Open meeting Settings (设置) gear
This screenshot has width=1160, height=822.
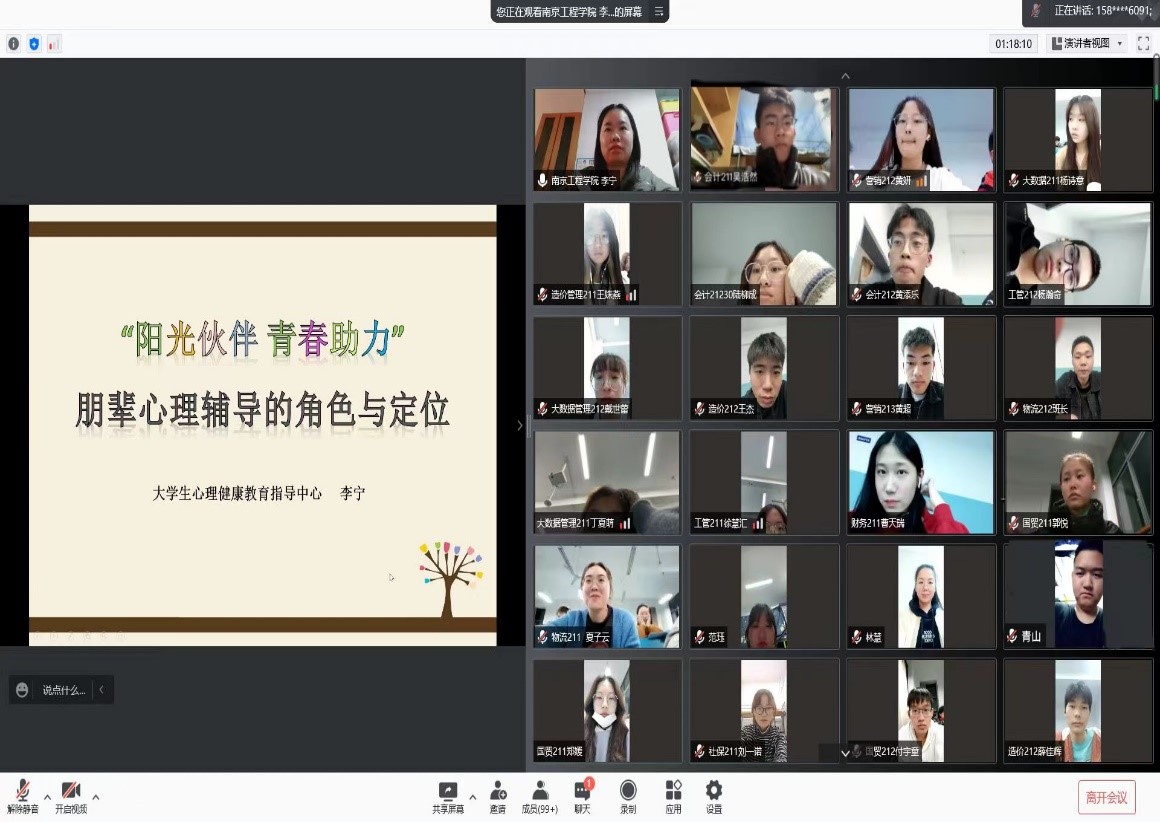point(714,792)
